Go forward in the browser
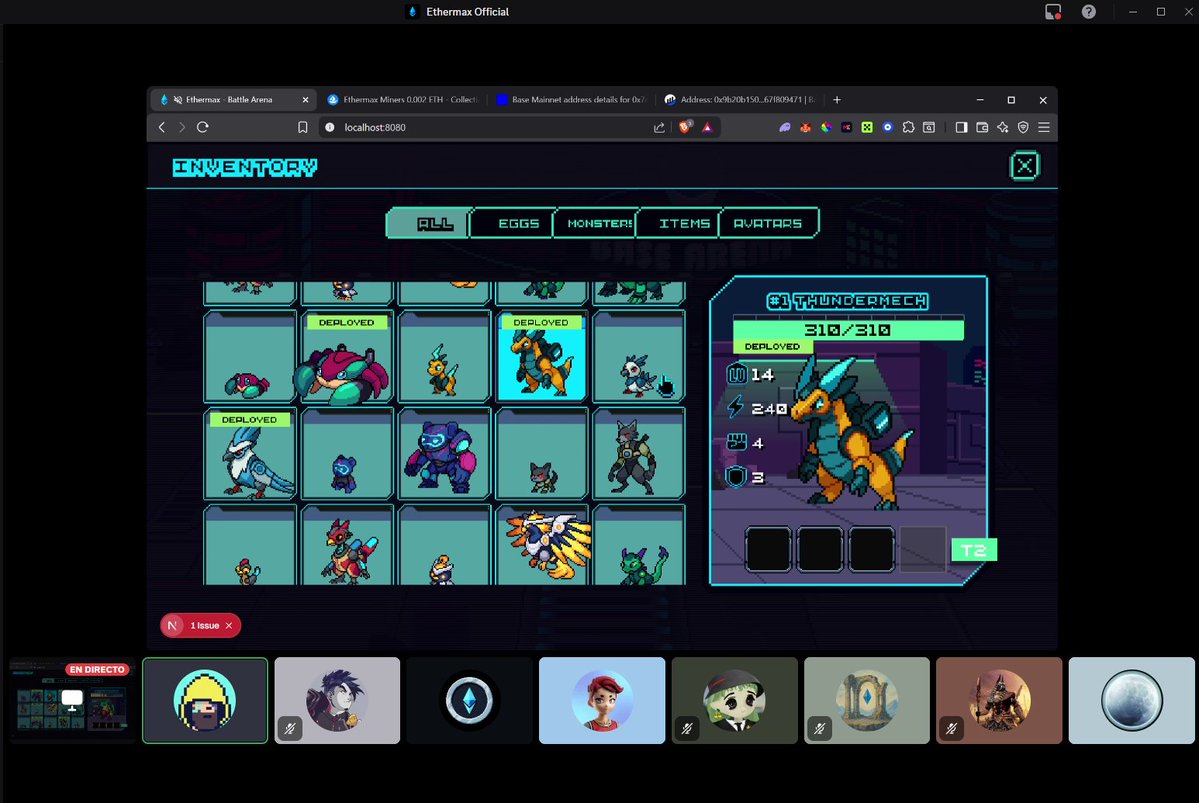The width and height of the screenshot is (1199, 803). (182, 127)
